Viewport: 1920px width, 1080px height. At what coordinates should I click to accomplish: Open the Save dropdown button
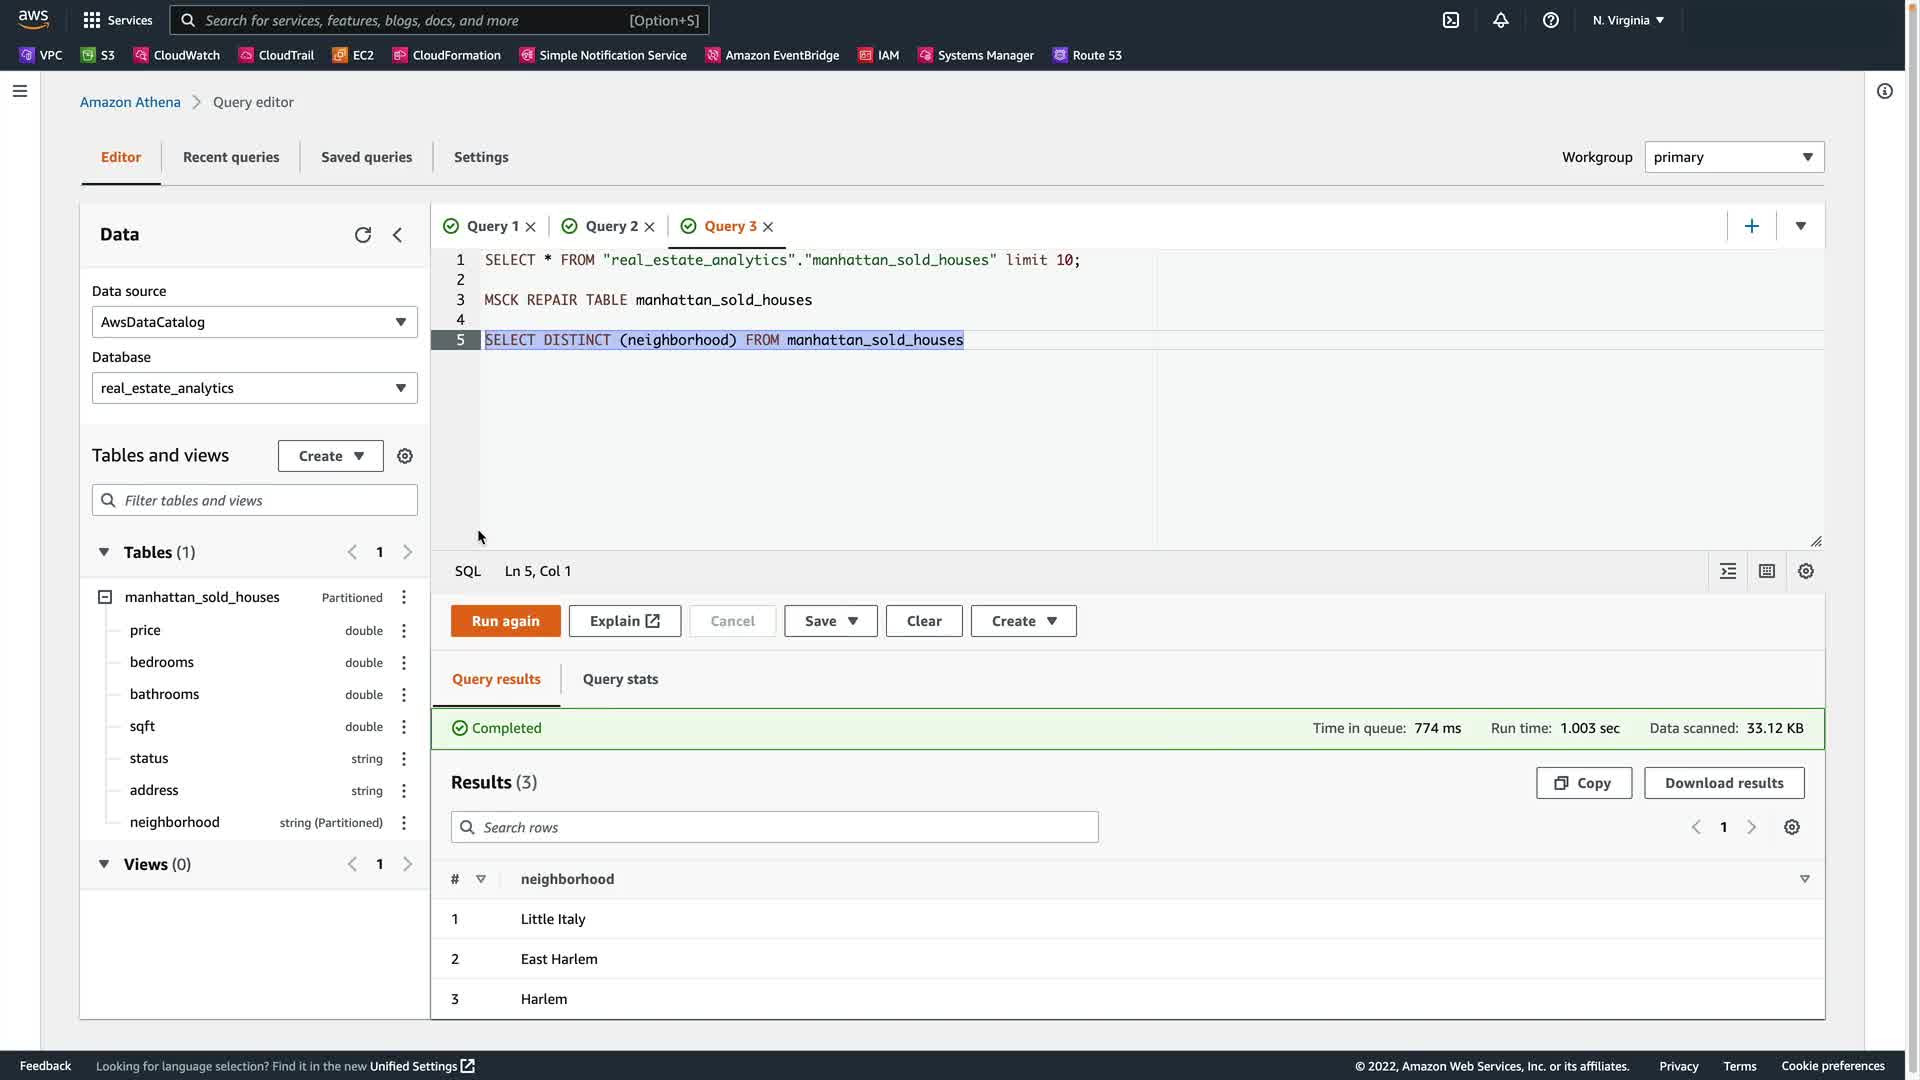(830, 621)
